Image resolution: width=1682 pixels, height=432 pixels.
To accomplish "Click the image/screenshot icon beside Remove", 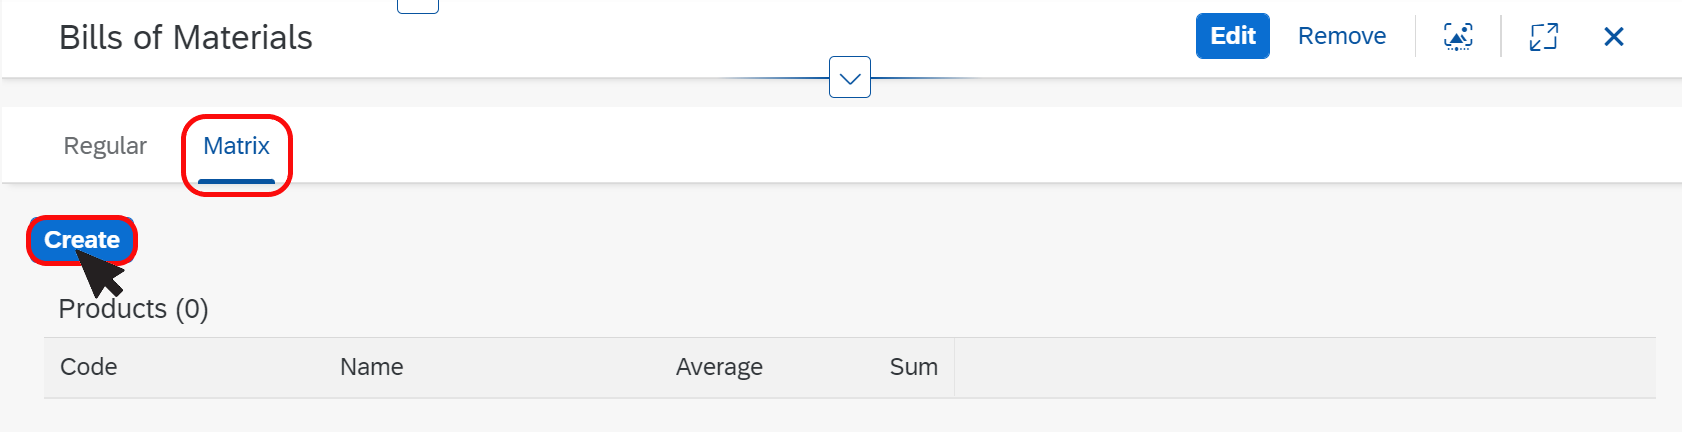I will tap(1458, 37).
